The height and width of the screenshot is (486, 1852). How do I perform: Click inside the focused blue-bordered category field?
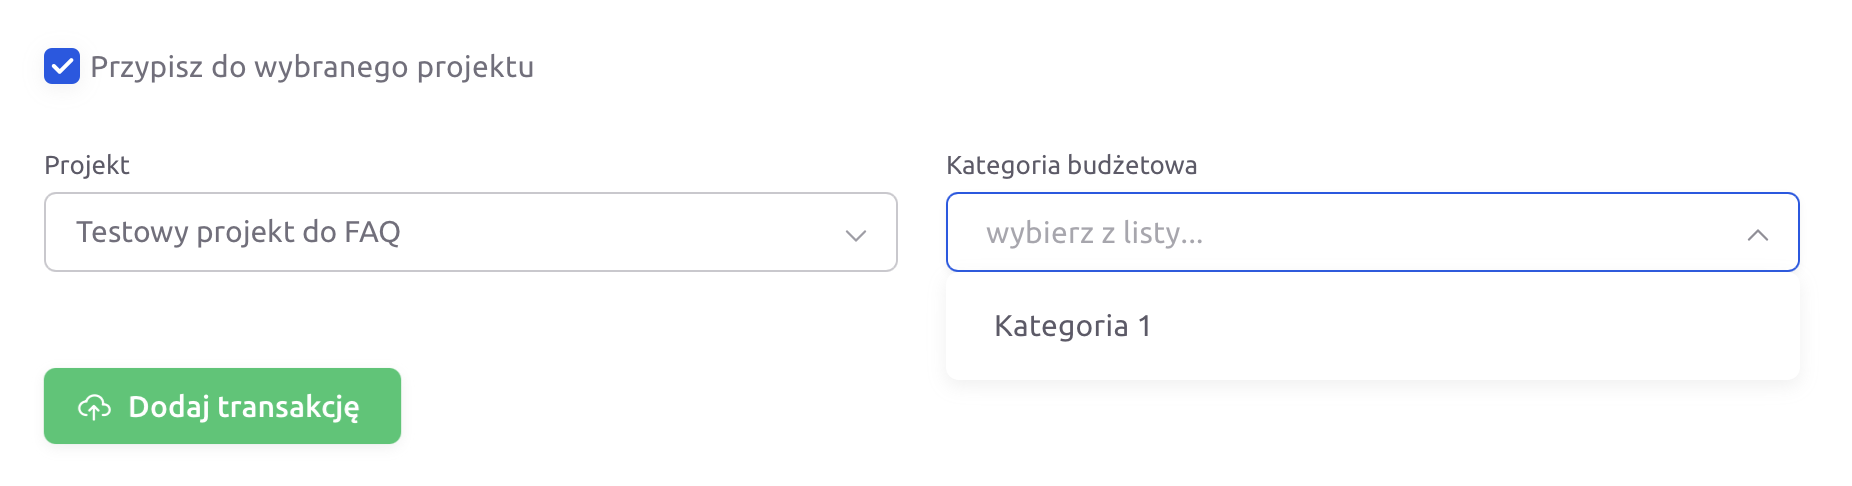coord(1373,232)
